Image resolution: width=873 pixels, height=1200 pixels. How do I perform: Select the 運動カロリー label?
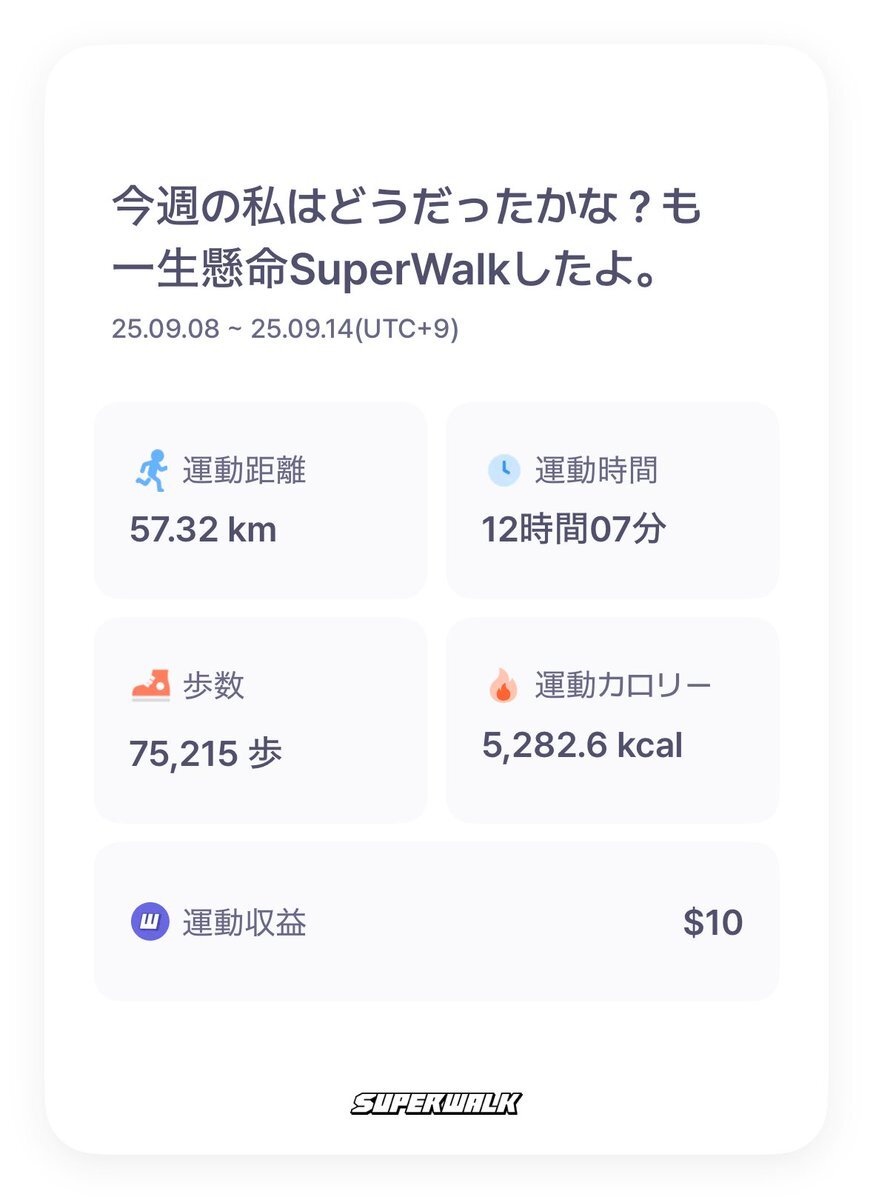[x=623, y=686]
